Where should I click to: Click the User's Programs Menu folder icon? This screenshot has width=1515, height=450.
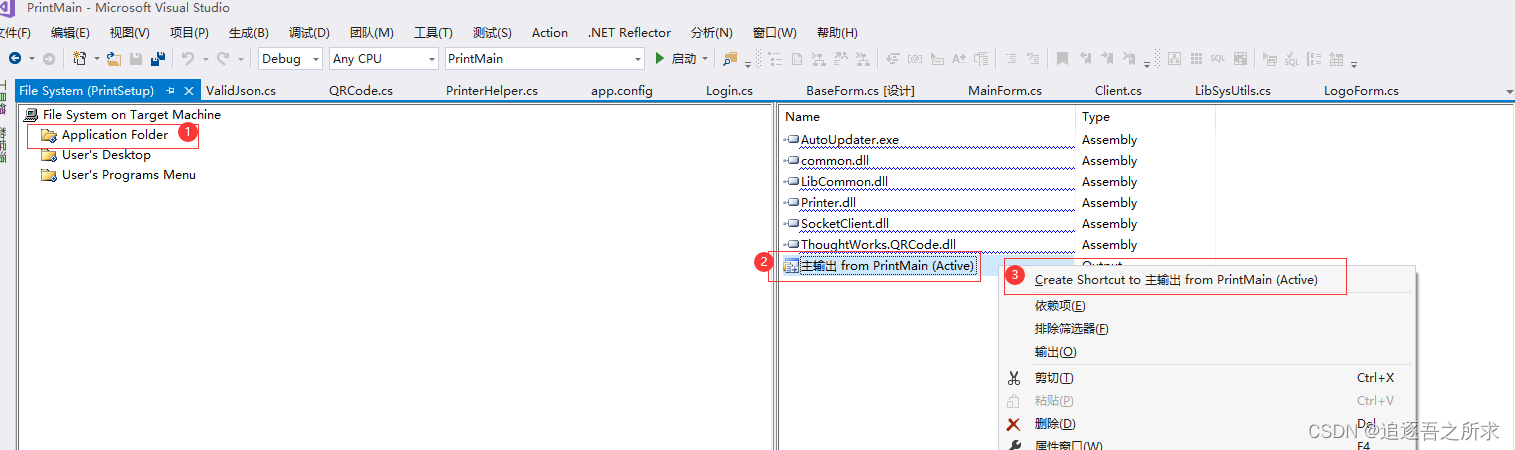(x=49, y=175)
